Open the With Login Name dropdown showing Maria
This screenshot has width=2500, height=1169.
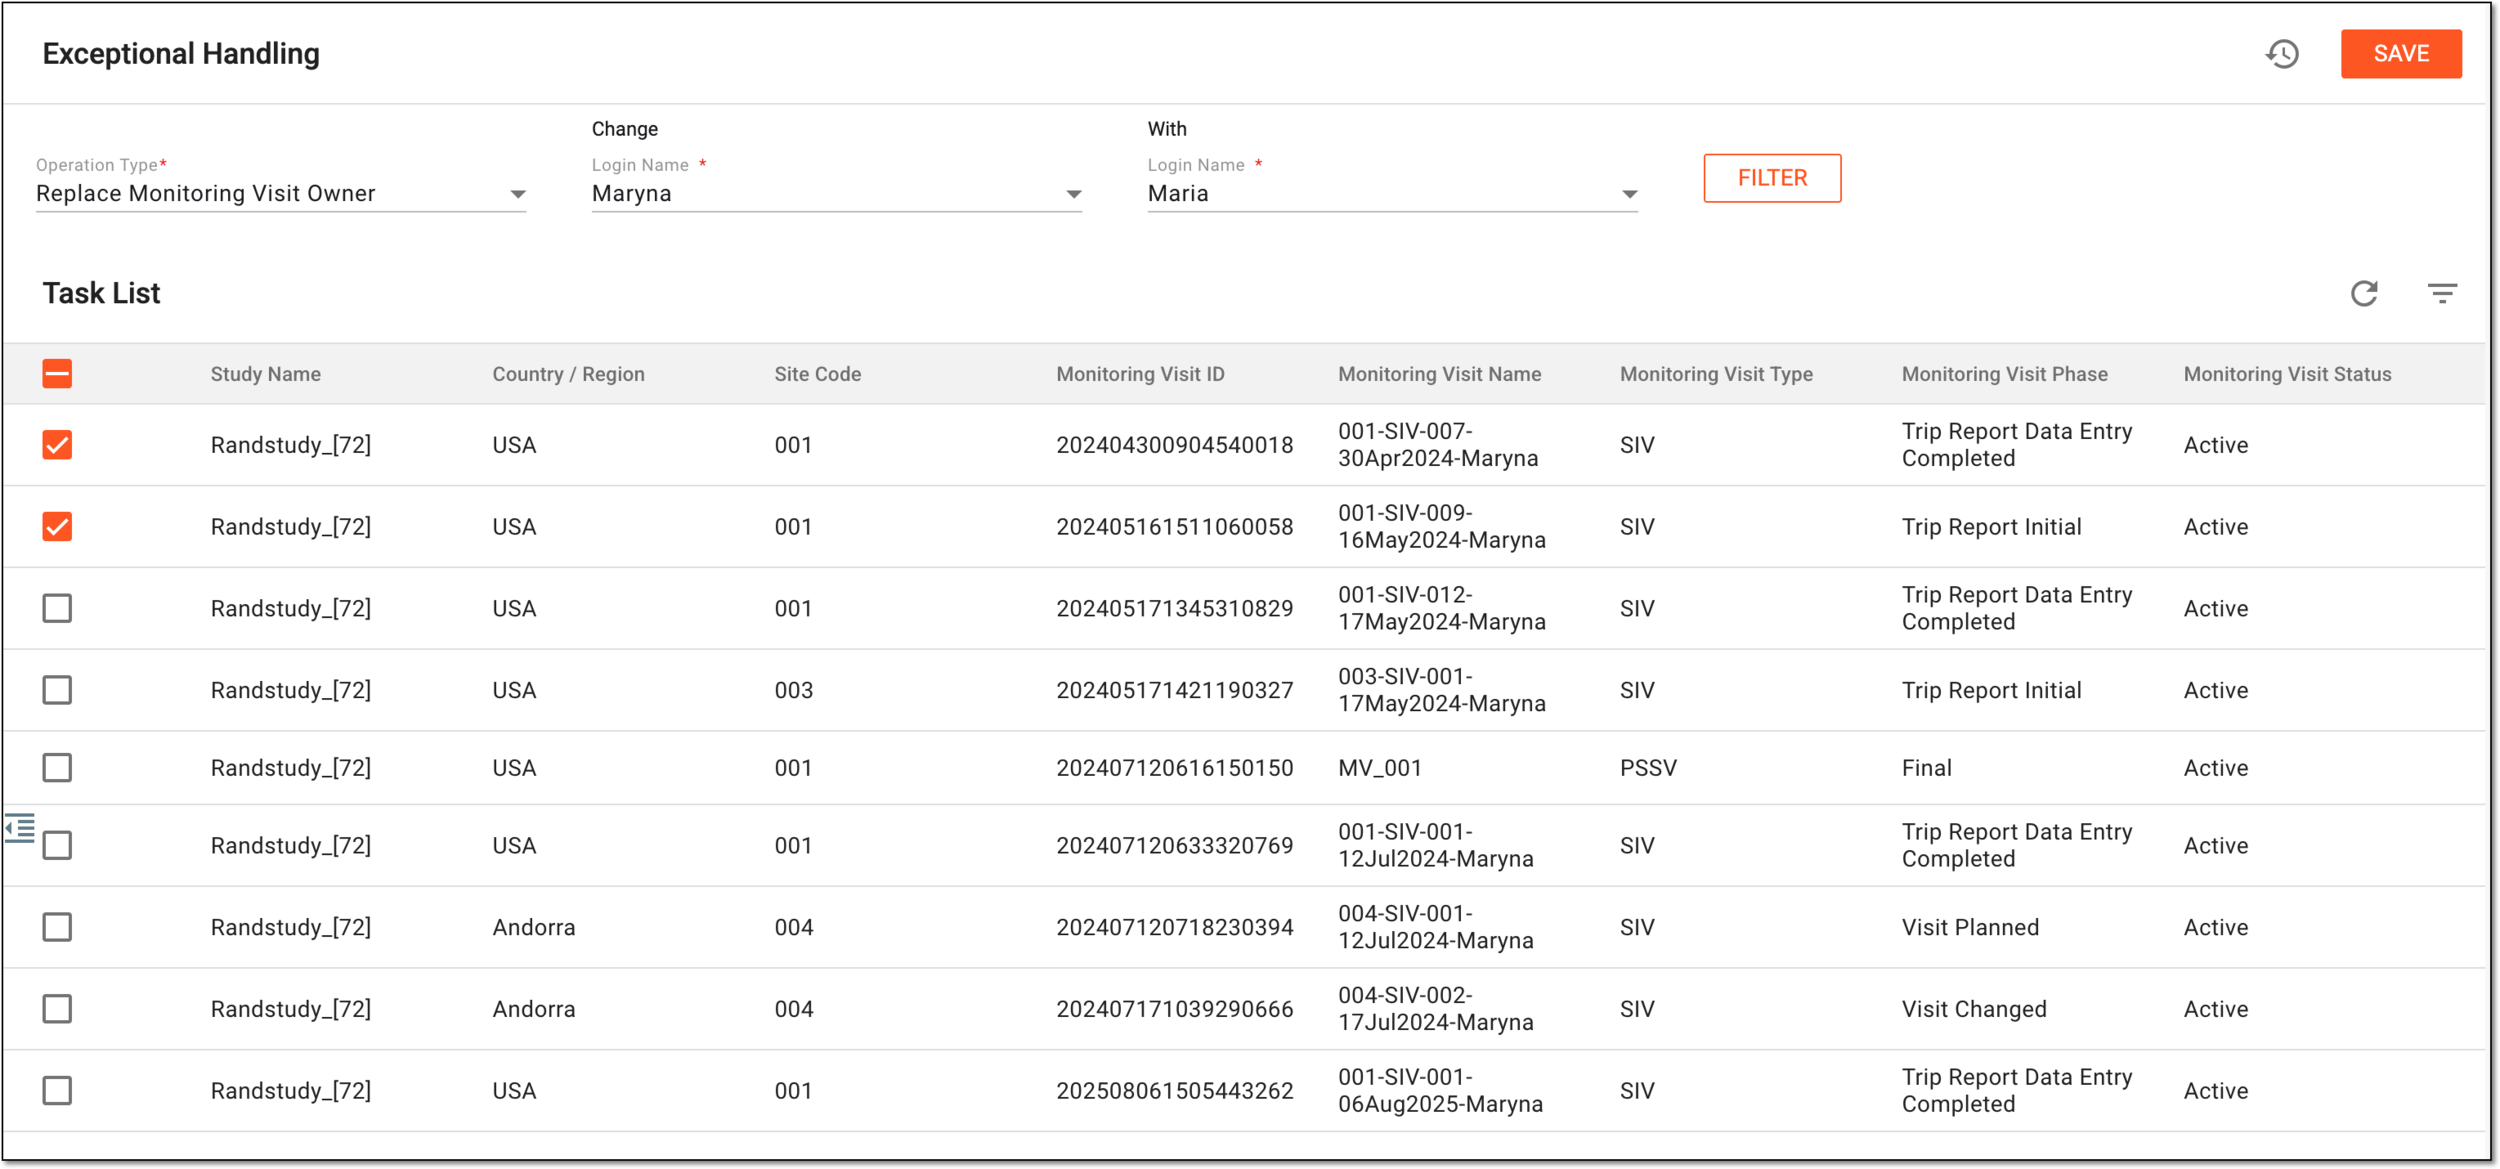(x=1393, y=194)
